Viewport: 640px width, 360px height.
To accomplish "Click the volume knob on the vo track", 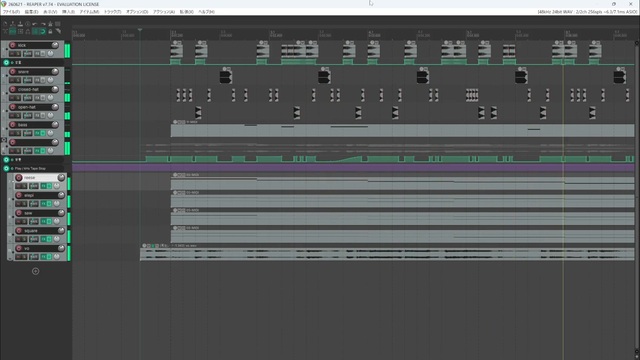I will point(61,248).
